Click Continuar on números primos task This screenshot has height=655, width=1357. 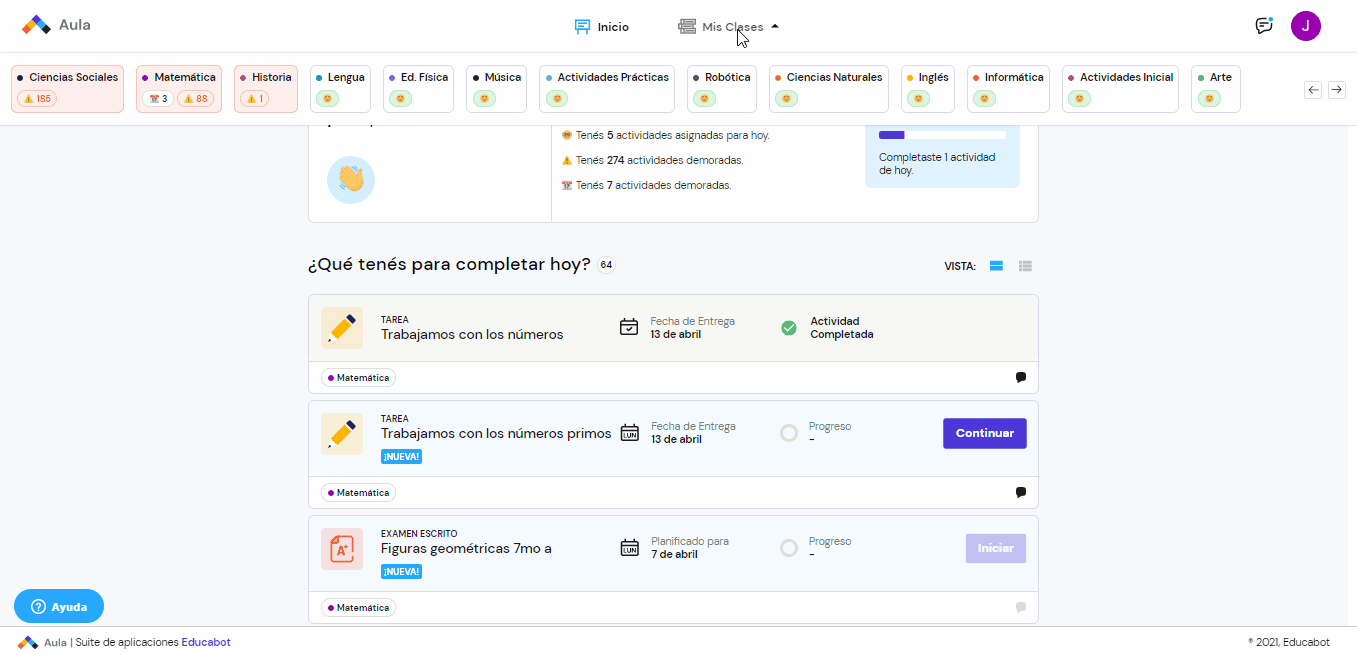984,433
